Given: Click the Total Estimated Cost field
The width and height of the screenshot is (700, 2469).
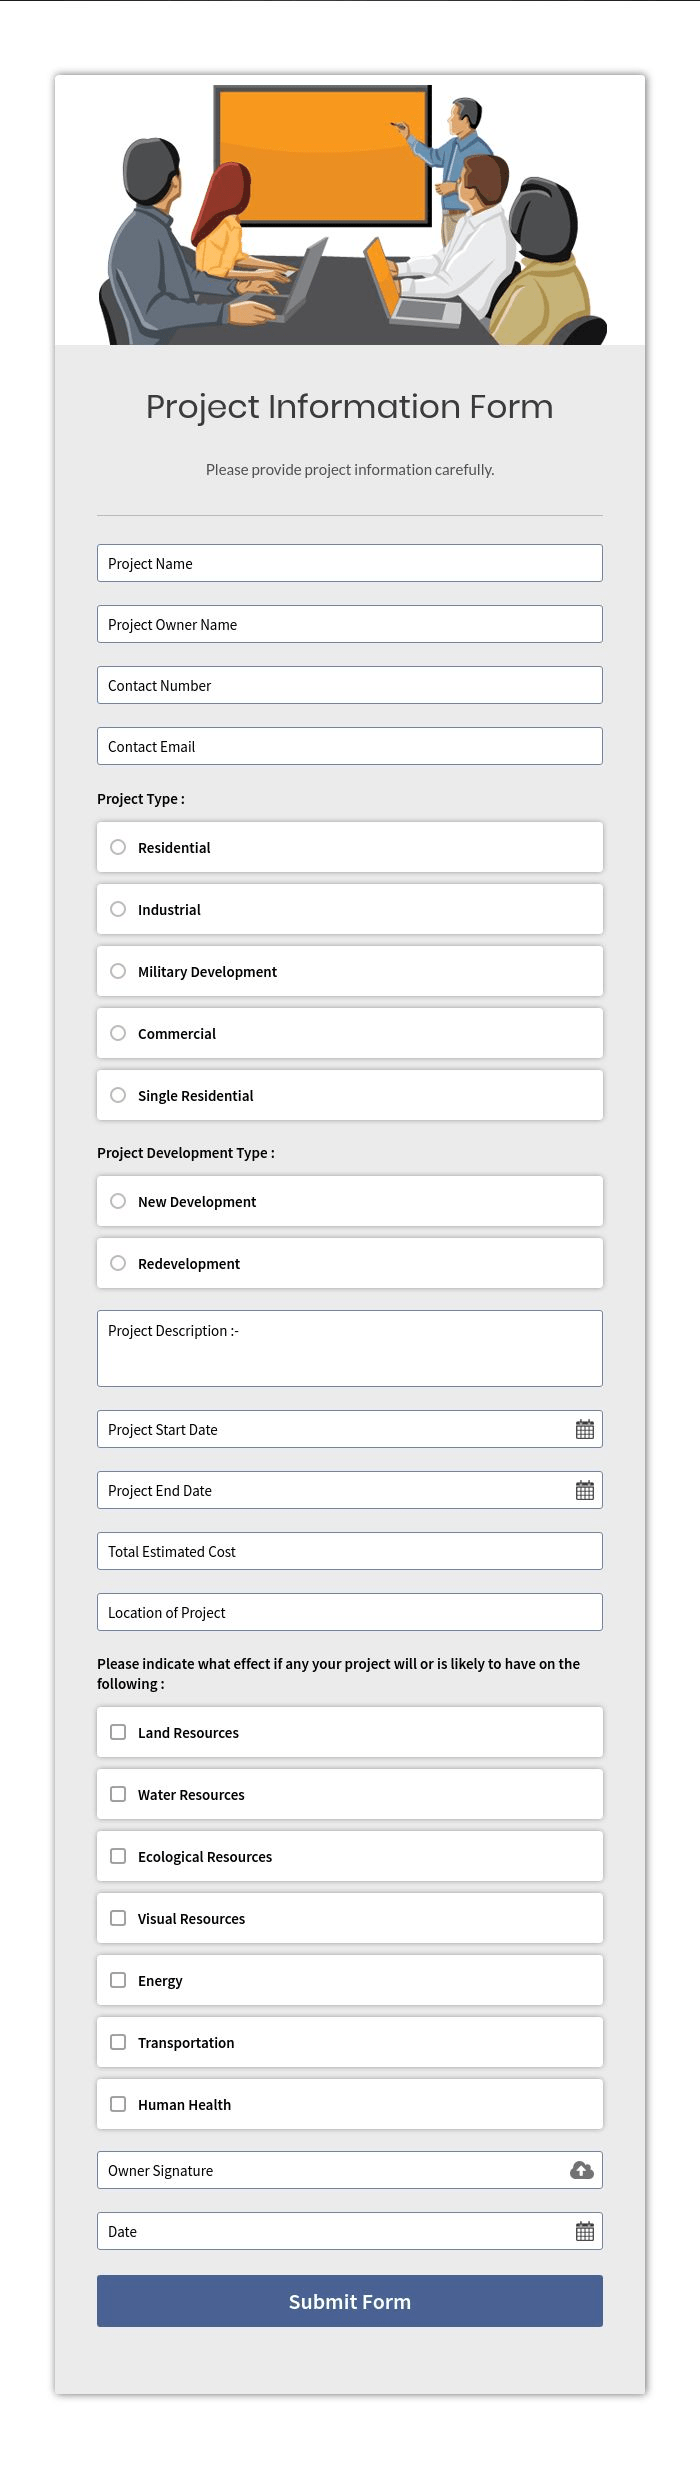Looking at the screenshot, I should click(349, 1551).
